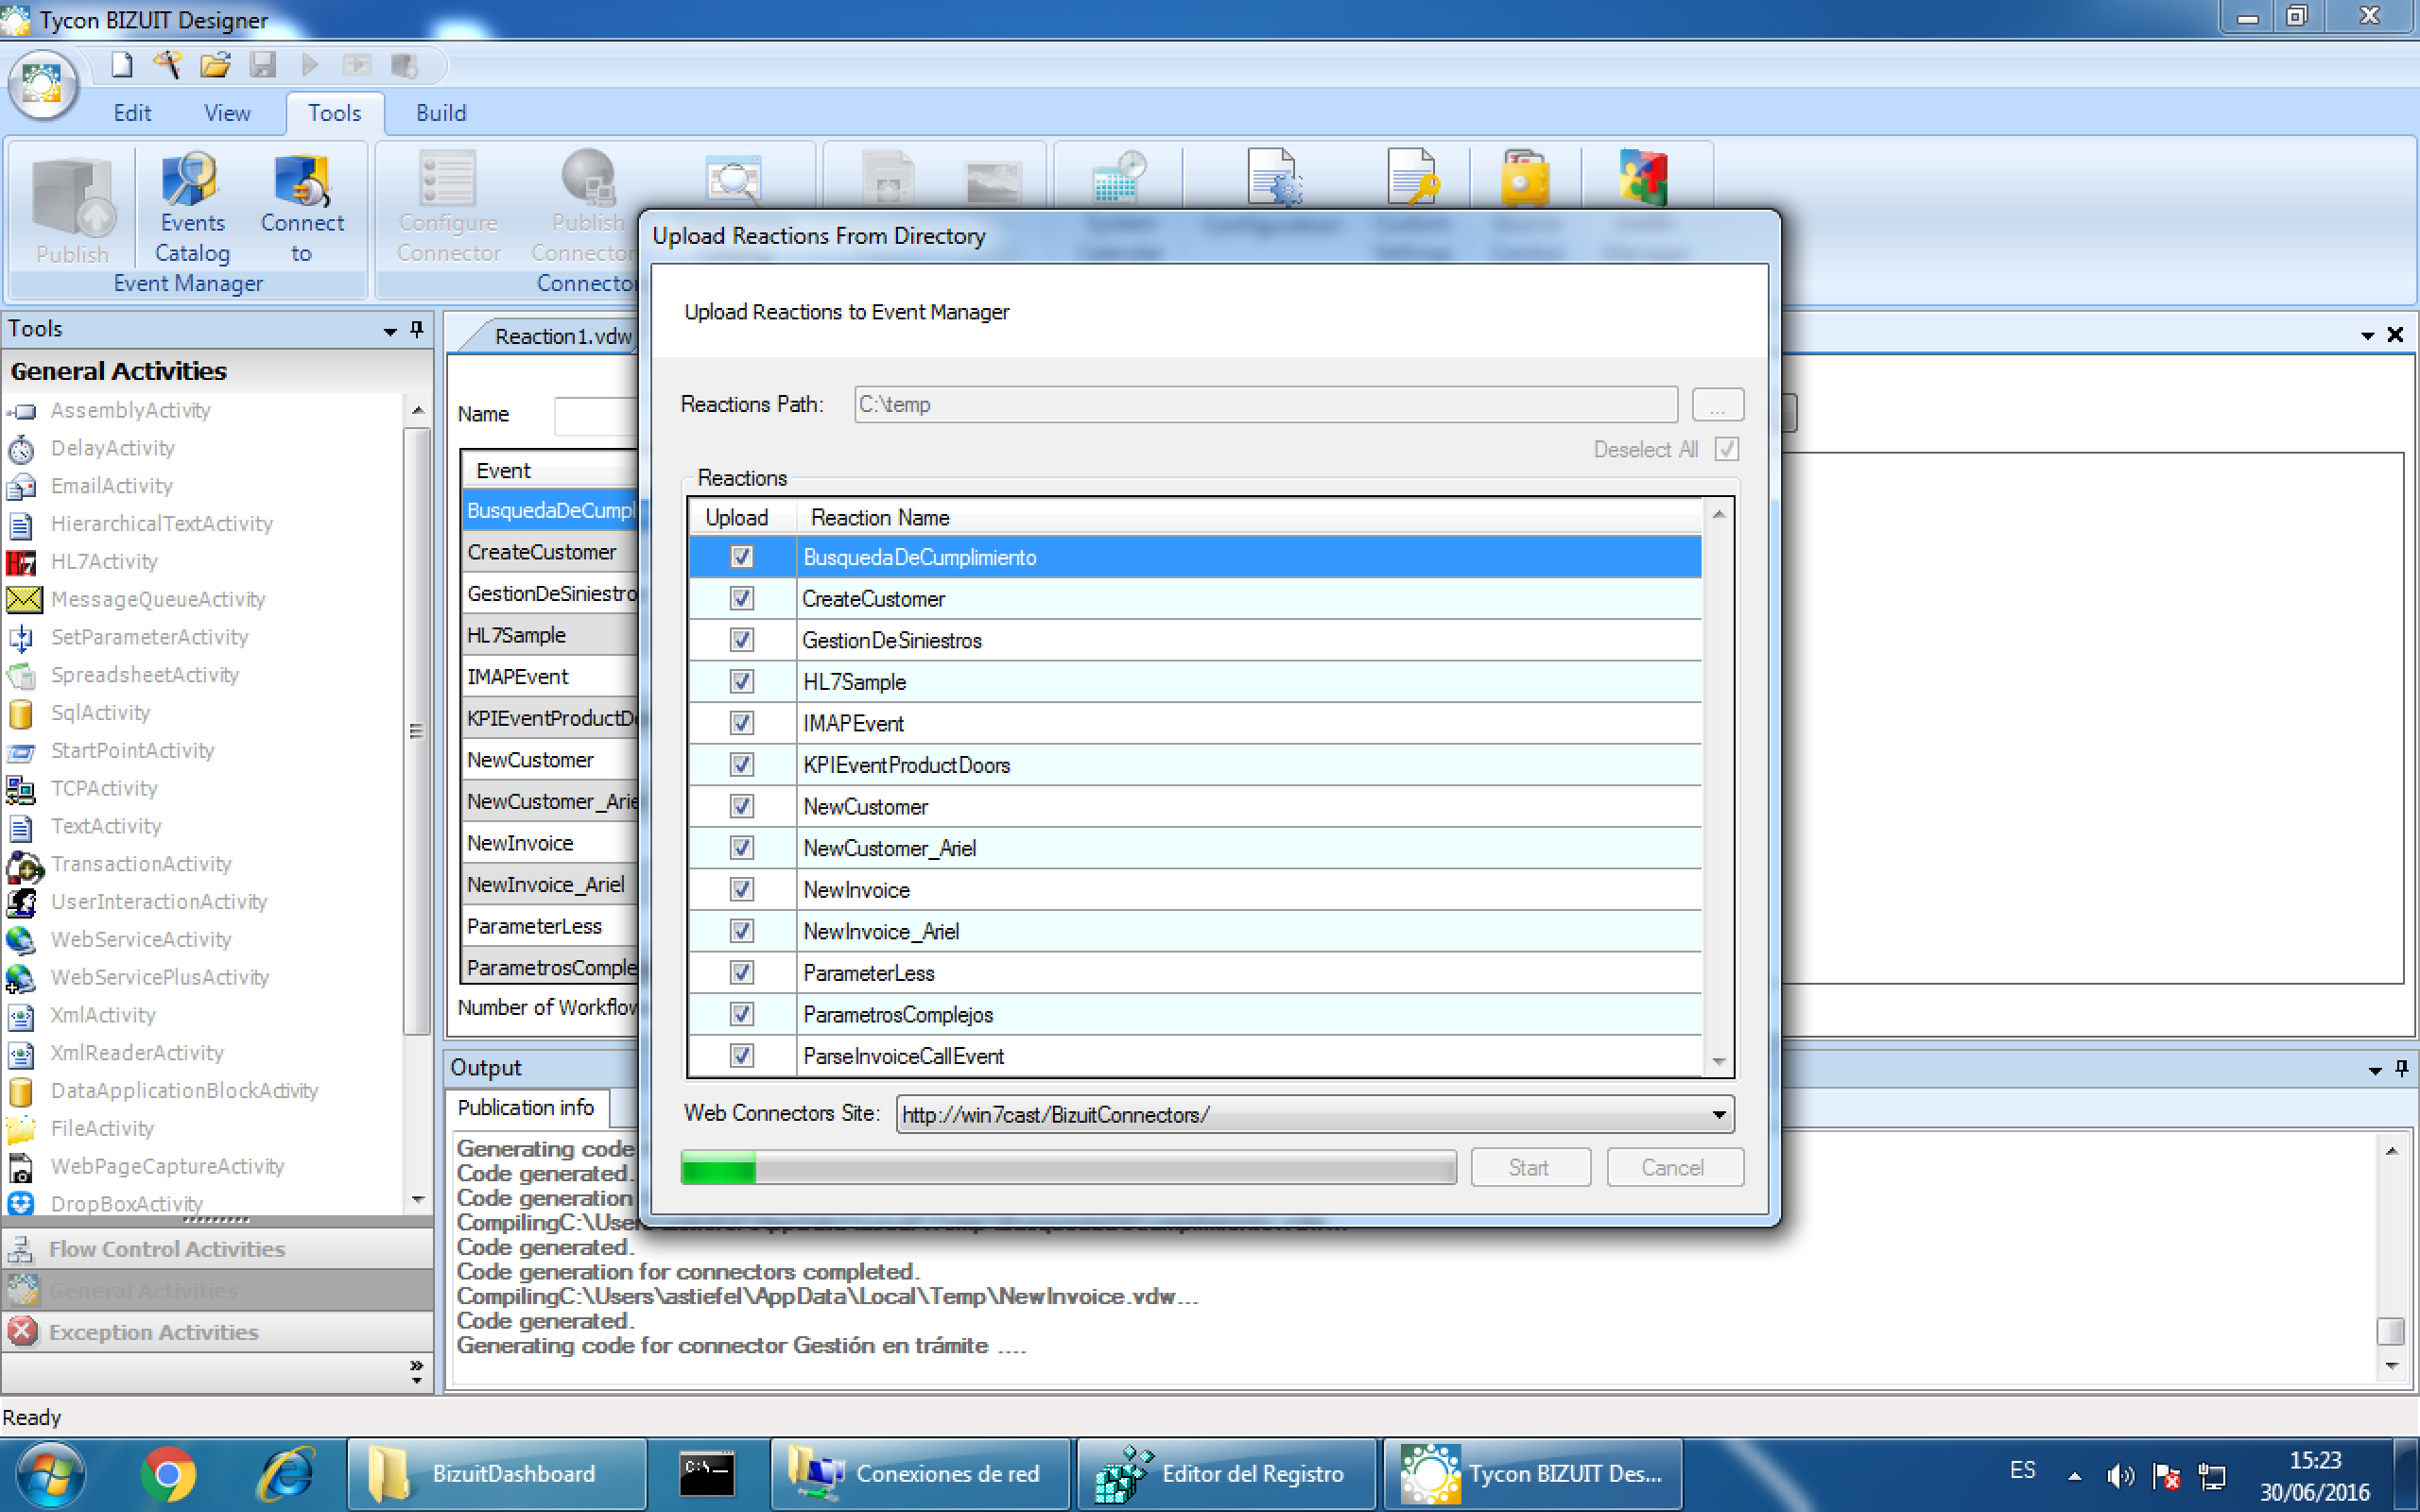Open the Output panel options dropdown arrow

point(2374,1069)
